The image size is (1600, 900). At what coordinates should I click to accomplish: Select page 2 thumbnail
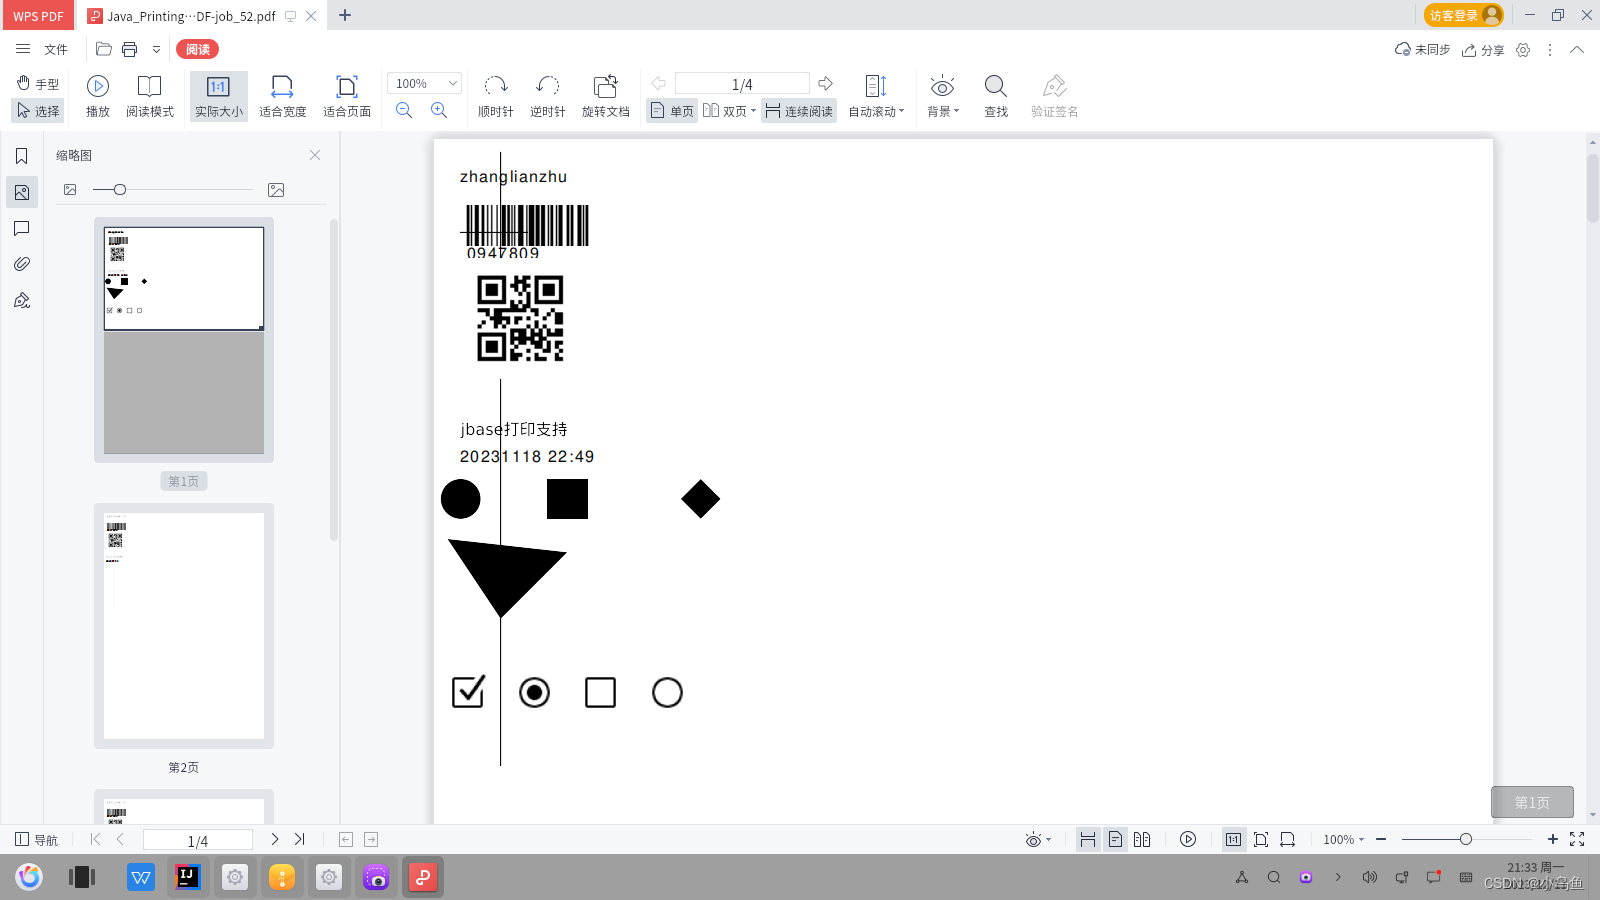click(x=184, y=626)
